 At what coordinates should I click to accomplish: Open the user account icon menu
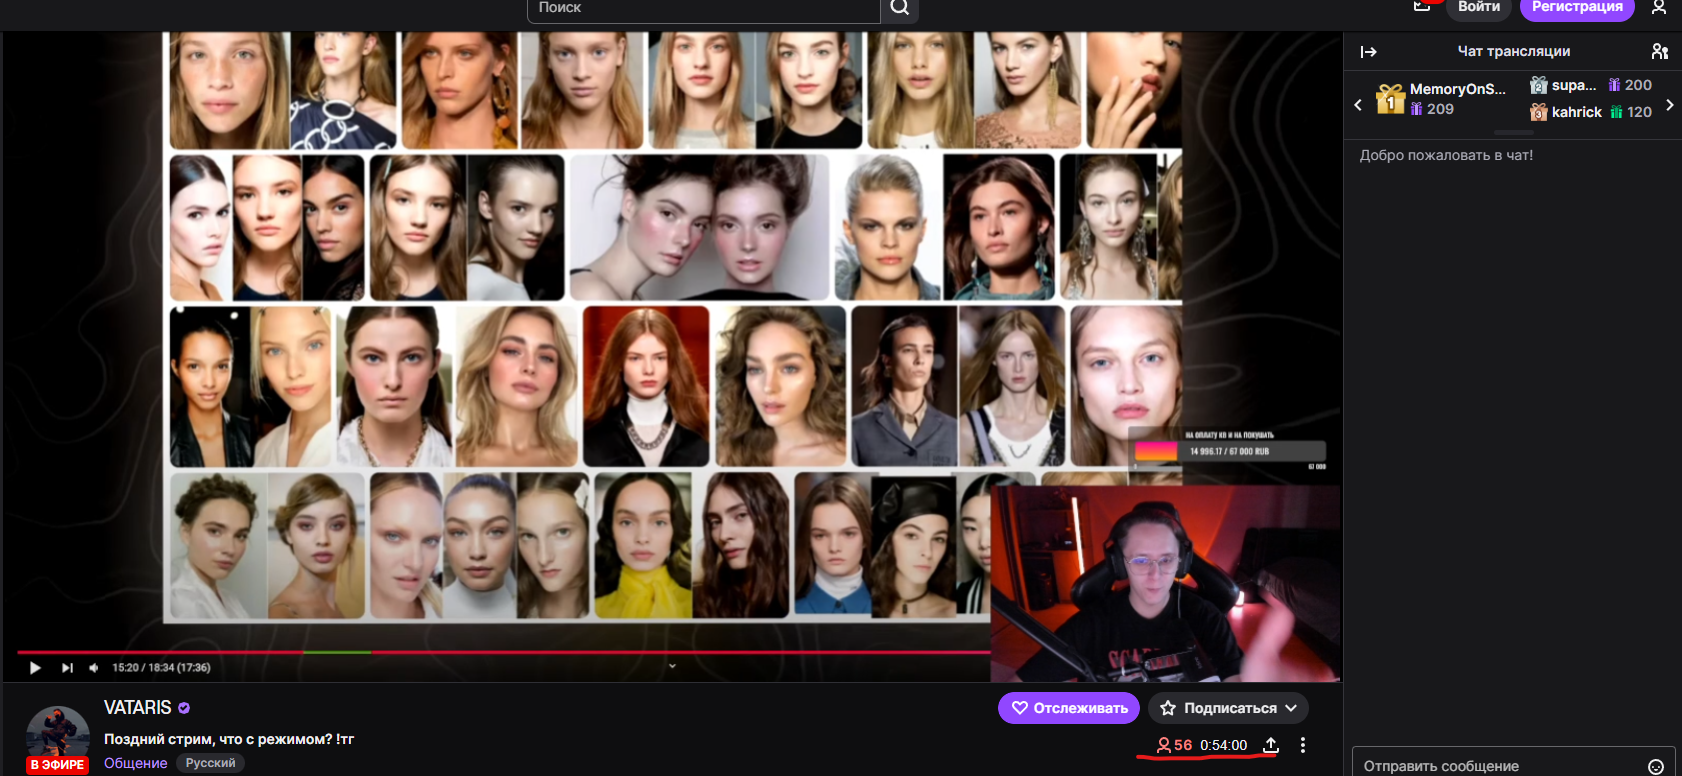tap(1659, 7)
